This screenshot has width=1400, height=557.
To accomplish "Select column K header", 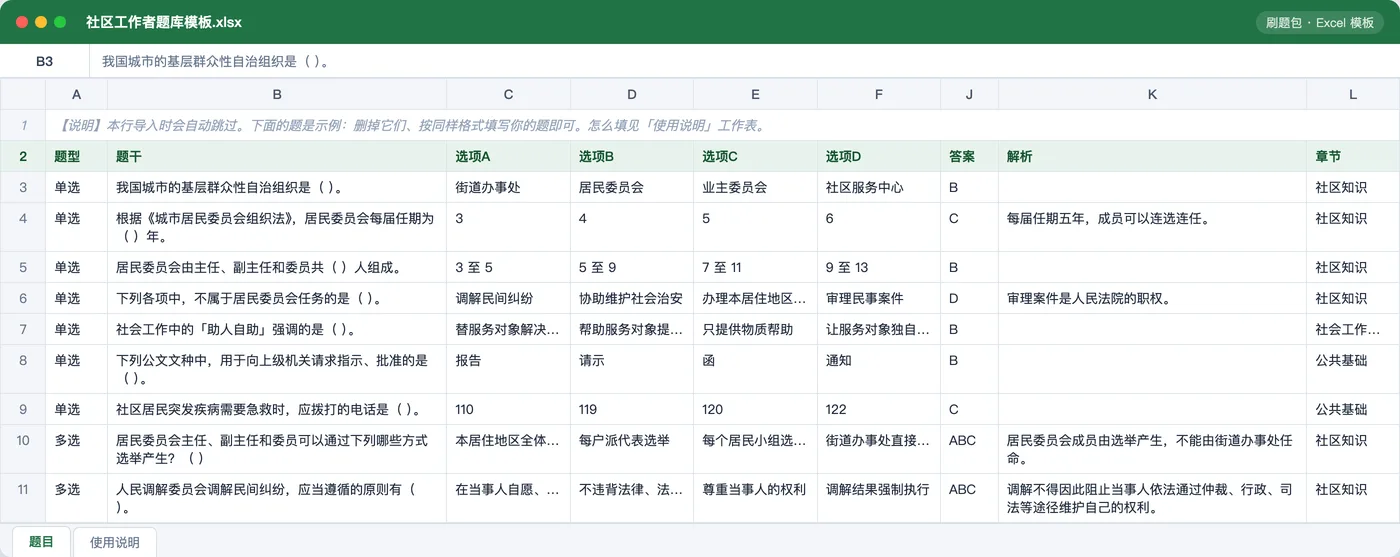I will coord(1152,94).
